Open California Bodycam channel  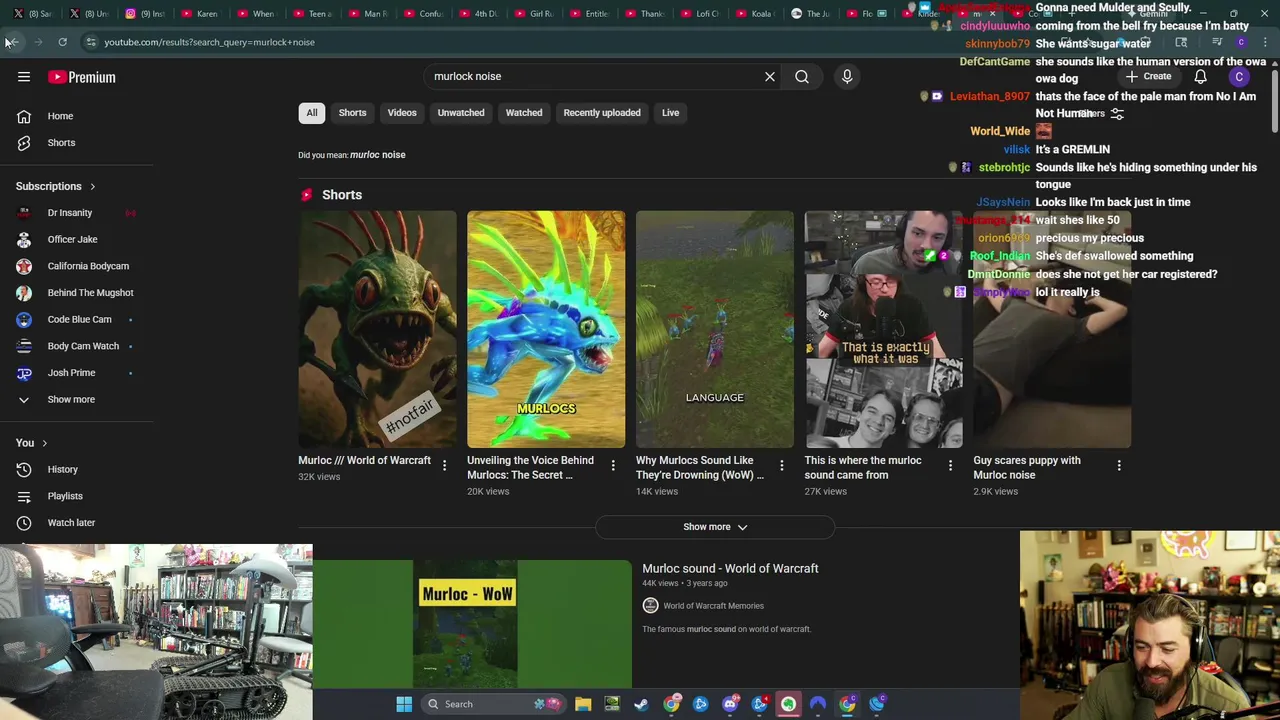(88, 266)
